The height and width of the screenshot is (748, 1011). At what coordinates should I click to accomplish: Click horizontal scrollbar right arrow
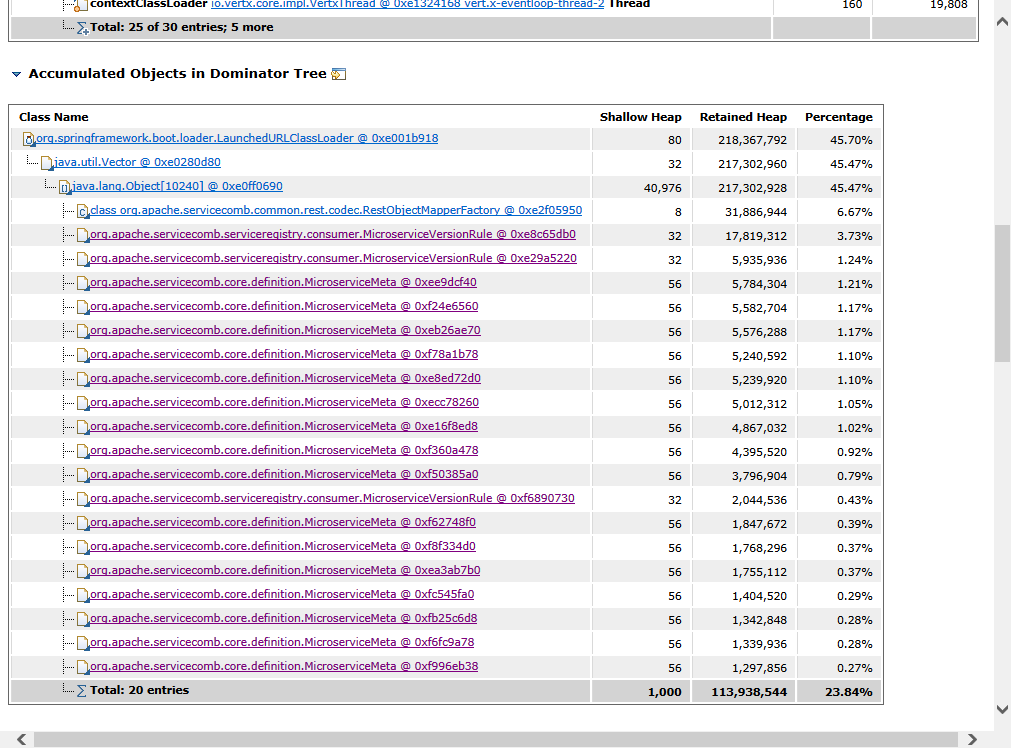point(972,739)
